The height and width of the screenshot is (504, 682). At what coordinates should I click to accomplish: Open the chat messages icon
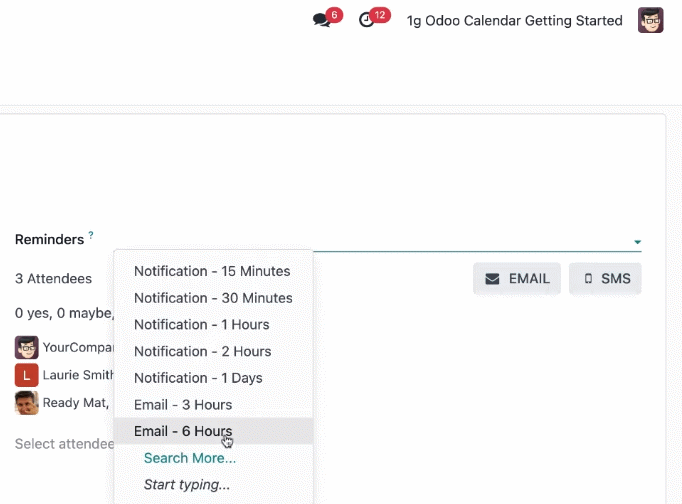pyautogui.click(x=322, y=20)
